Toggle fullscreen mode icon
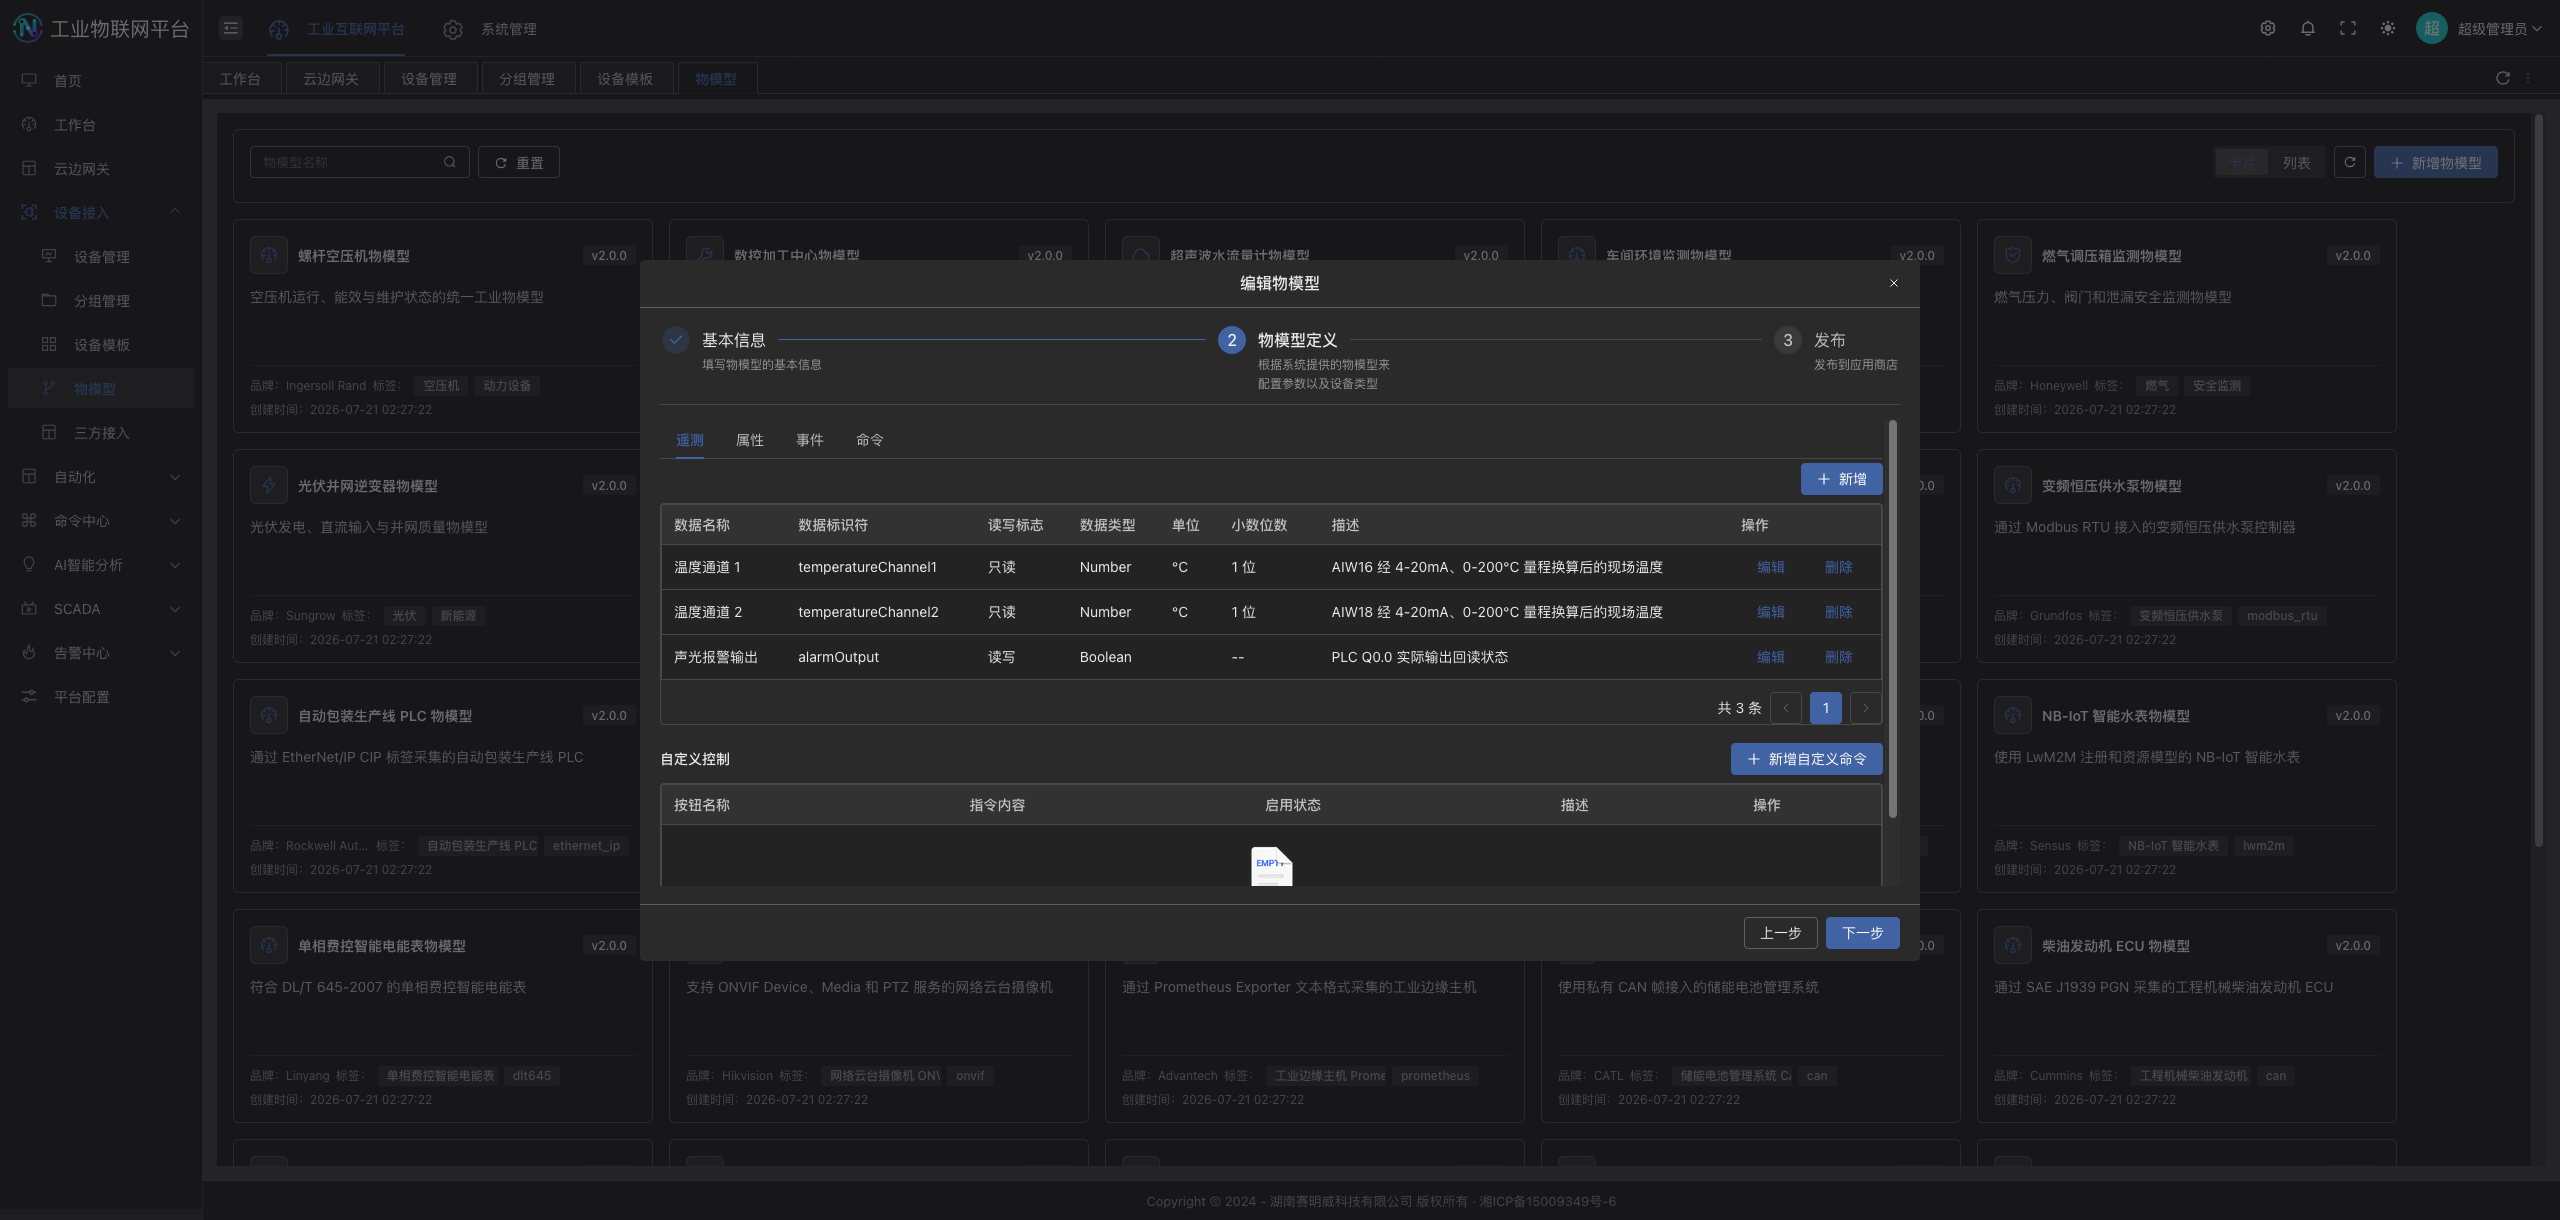Viewport: 2560px width, 1220px height. click(2348, 28)
